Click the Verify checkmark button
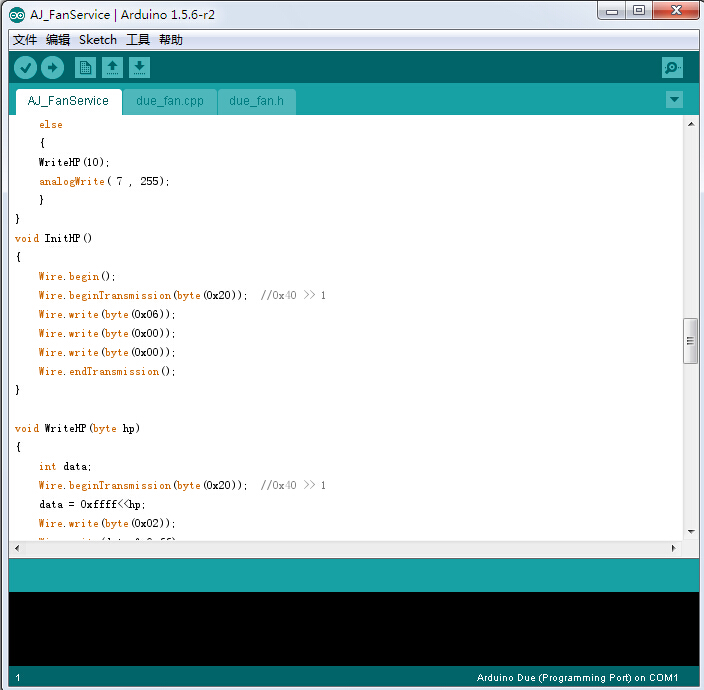The image size is (704, 690). 25,67
